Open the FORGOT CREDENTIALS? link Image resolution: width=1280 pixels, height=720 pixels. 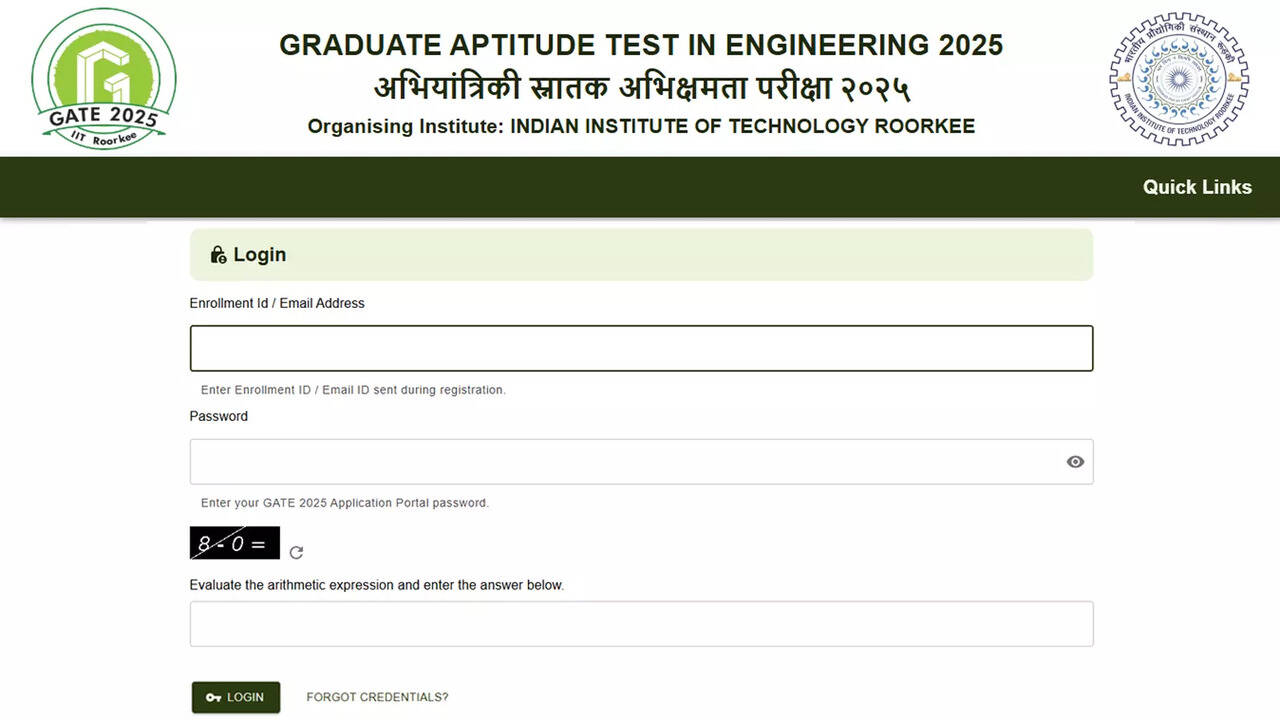377,697
